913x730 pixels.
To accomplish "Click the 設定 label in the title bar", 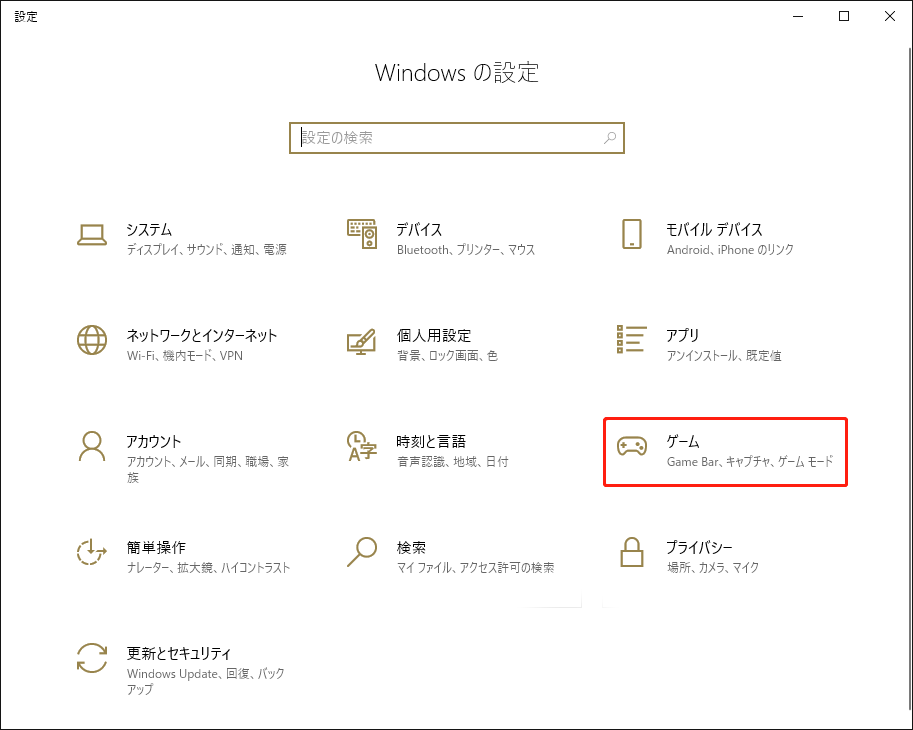I will click(27, 16).
